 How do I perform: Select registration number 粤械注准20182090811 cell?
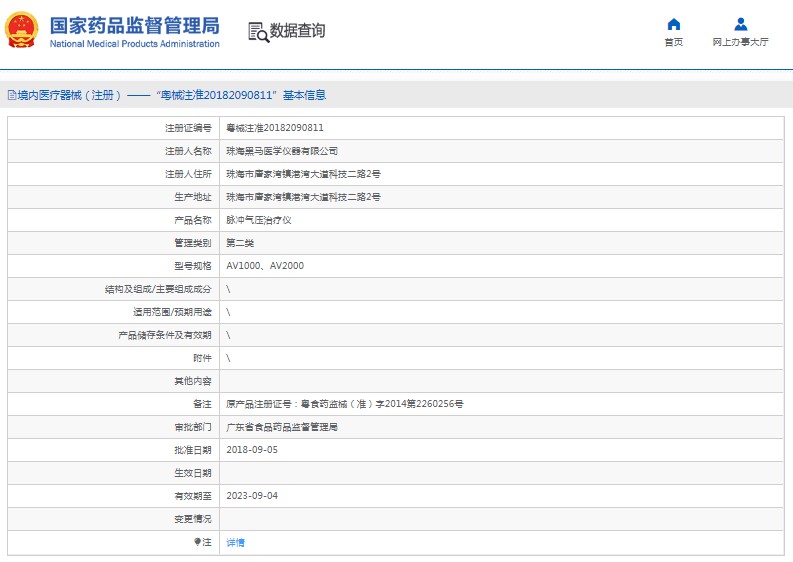pos(275,128)
